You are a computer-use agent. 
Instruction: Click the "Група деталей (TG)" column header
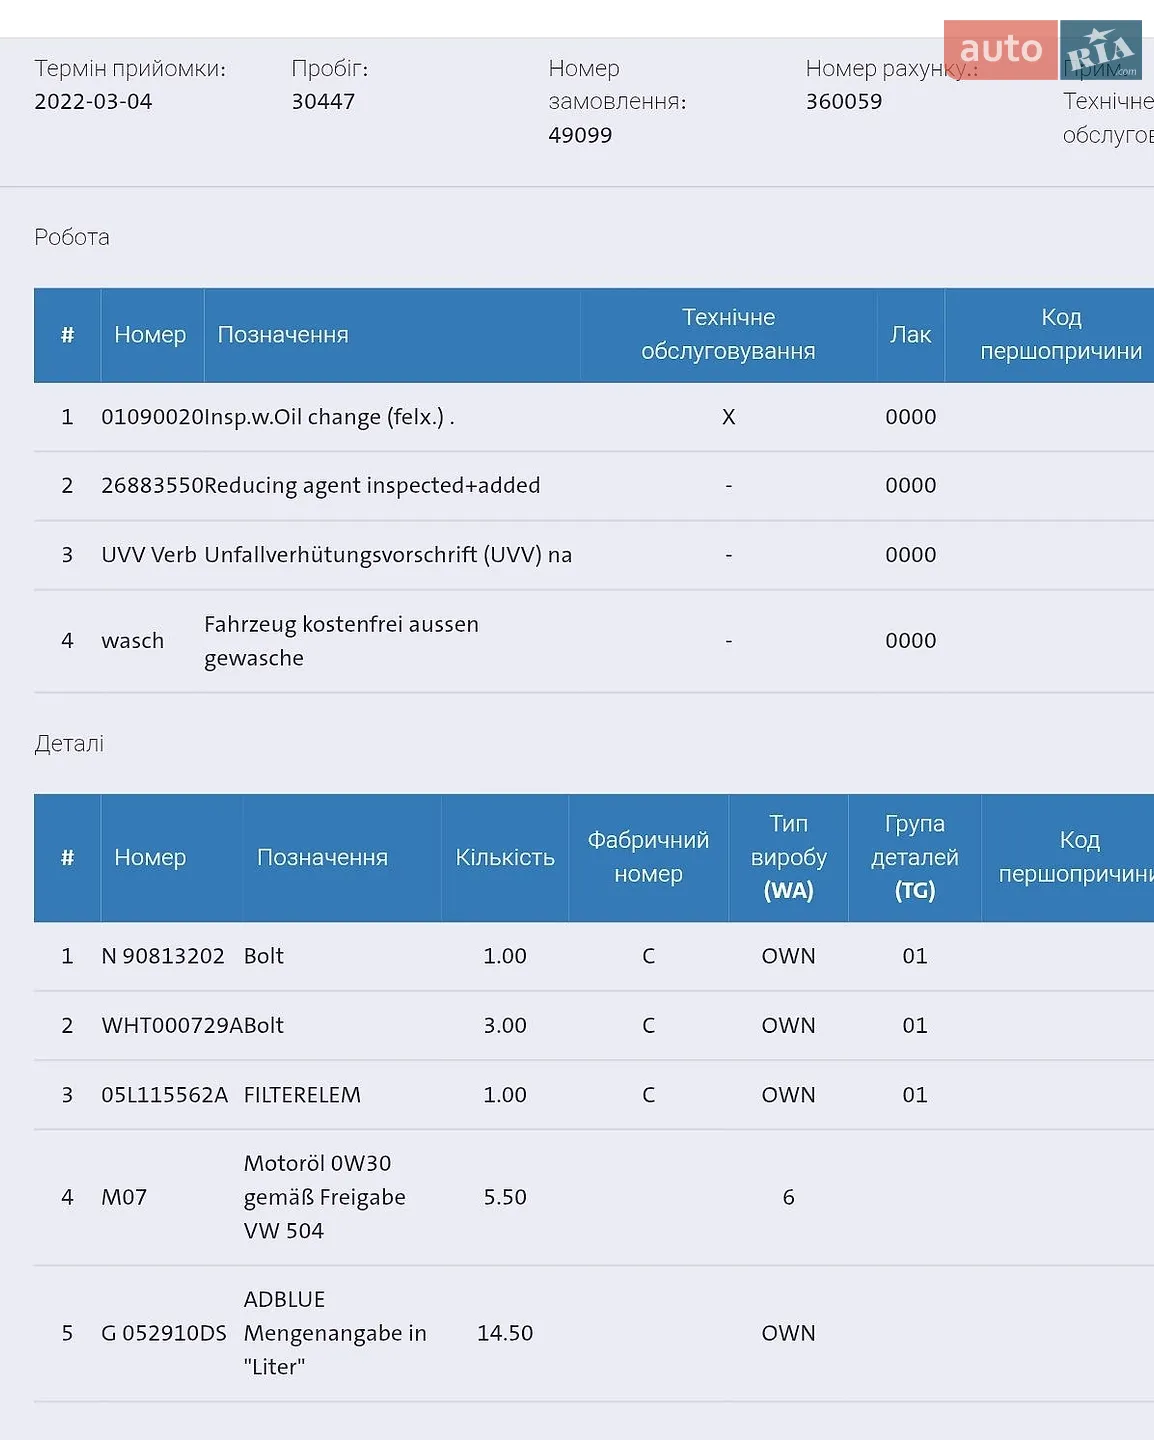pos(914,857)
